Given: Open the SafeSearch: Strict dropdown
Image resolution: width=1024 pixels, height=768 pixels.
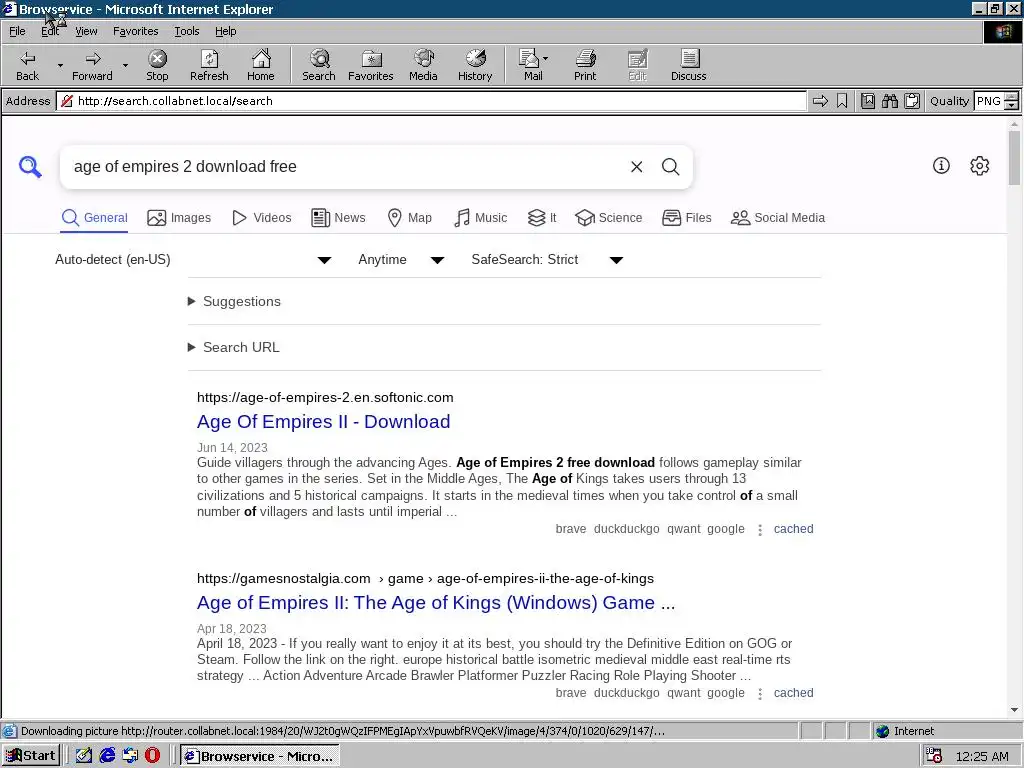Looking at the screenshot, I should (547, 260).
